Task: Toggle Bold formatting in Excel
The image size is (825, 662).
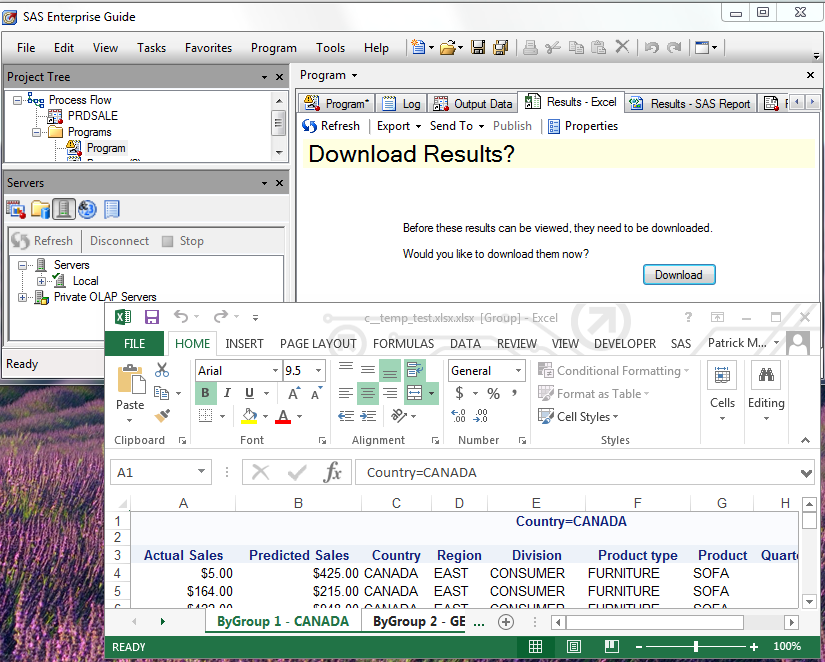Action: pos(206,393)
